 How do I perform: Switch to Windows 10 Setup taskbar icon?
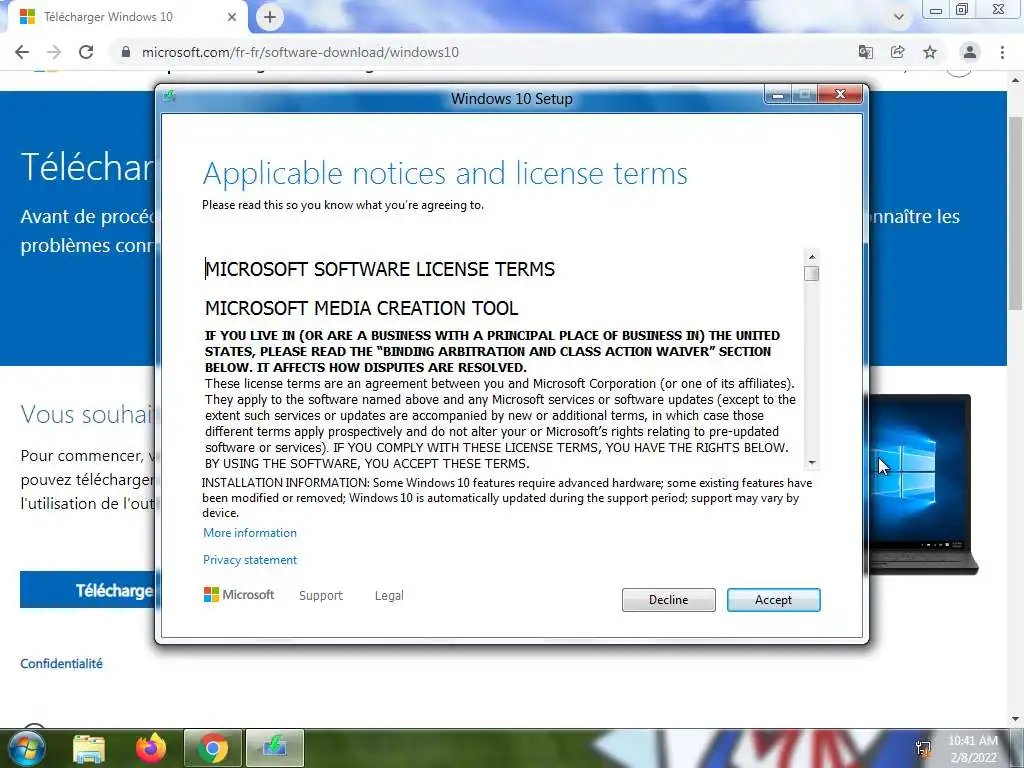tap(275, 748)
